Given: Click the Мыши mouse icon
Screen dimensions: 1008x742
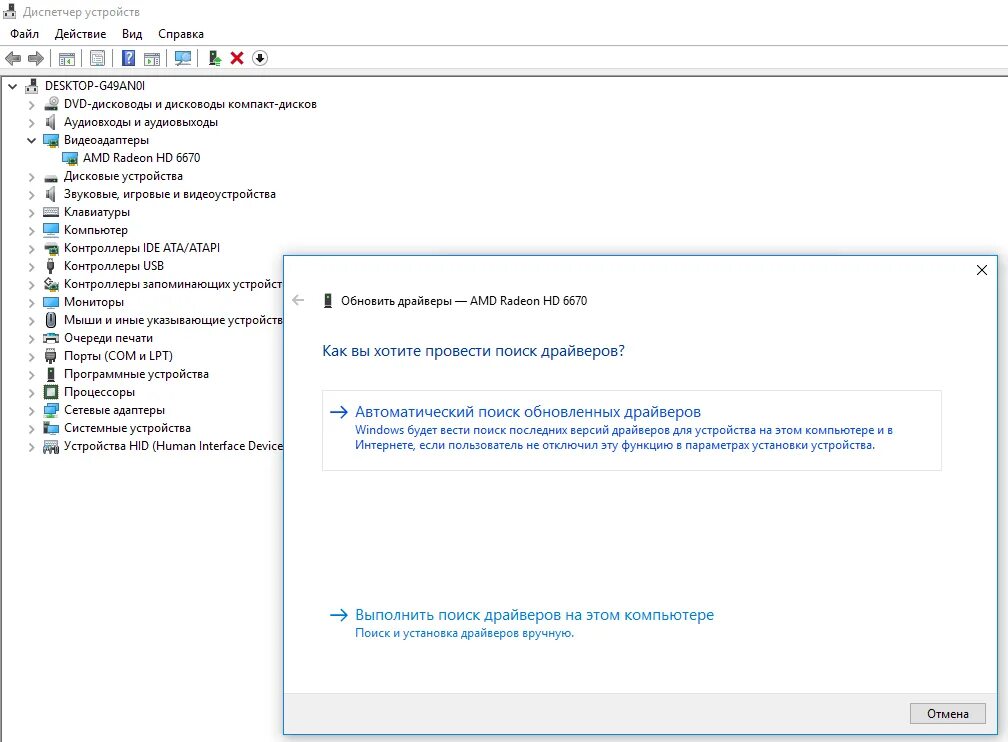Looking at the screenshot, I should 51,320.
